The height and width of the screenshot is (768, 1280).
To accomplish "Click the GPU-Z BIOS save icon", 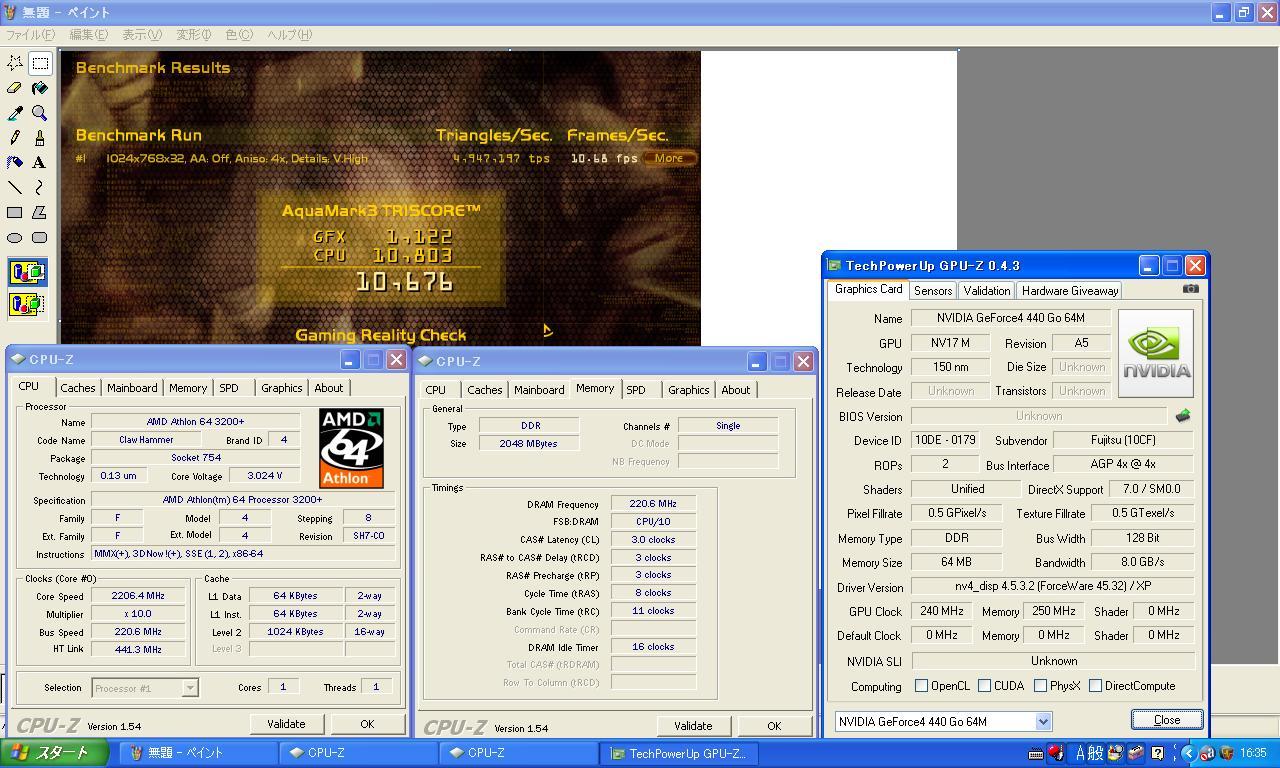I will click(x=1183, y=416).
